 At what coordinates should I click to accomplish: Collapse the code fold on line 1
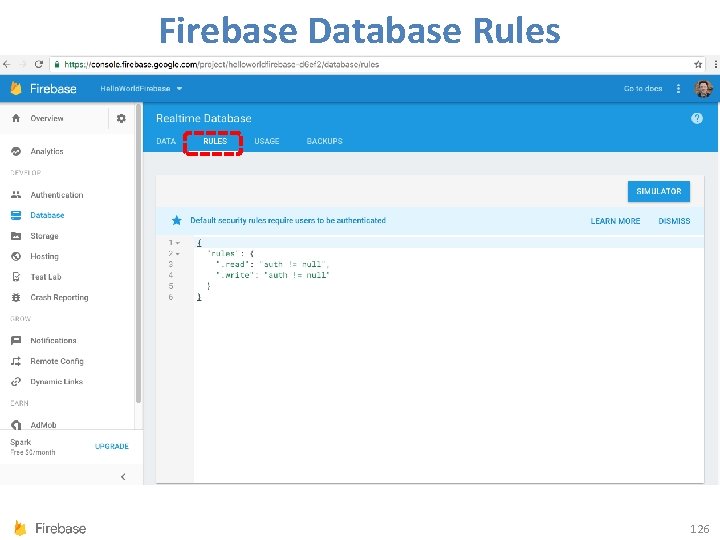coord(178,242)
